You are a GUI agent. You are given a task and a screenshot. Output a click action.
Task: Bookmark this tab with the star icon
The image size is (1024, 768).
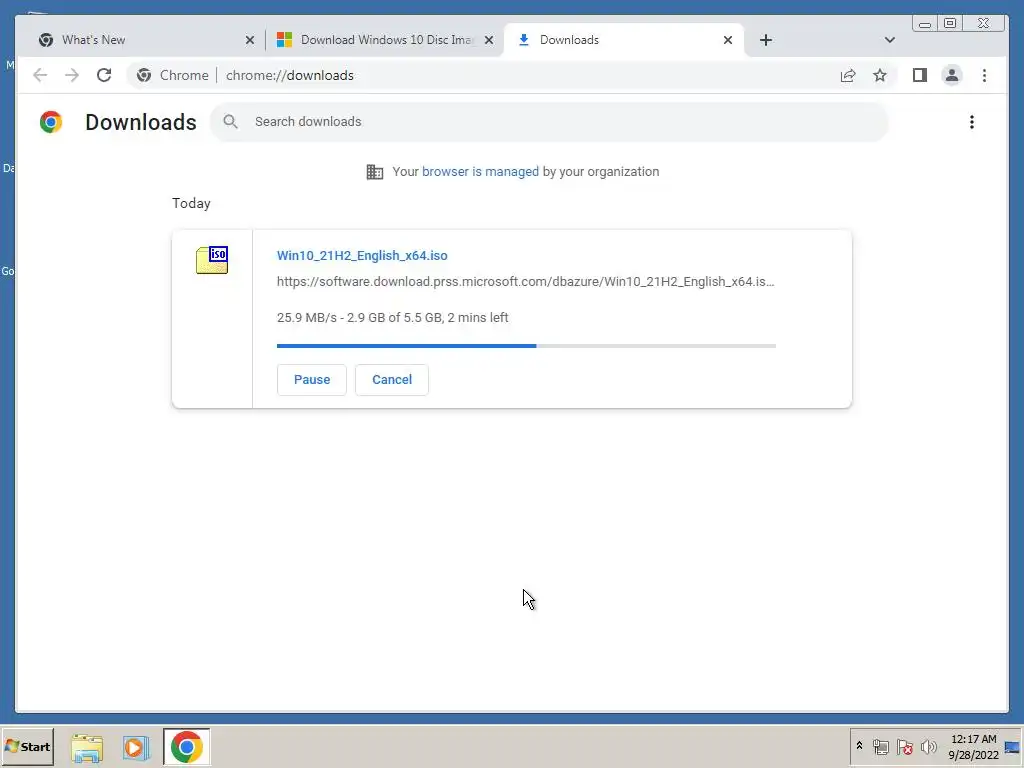(880, 75)
